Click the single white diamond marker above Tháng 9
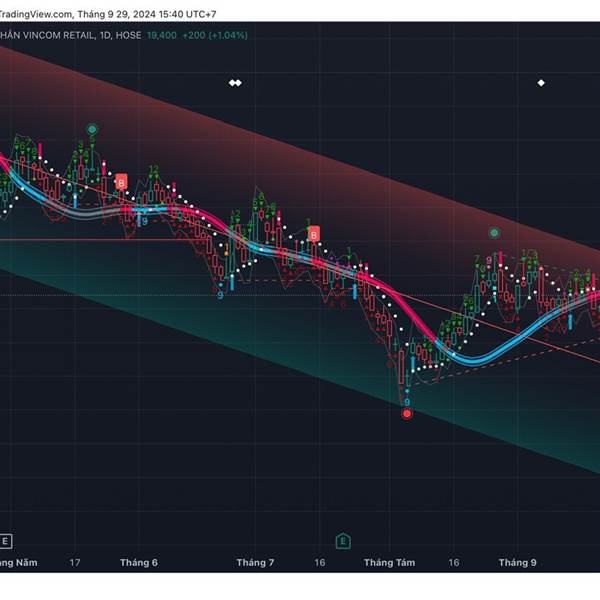 tap(541, 83)
